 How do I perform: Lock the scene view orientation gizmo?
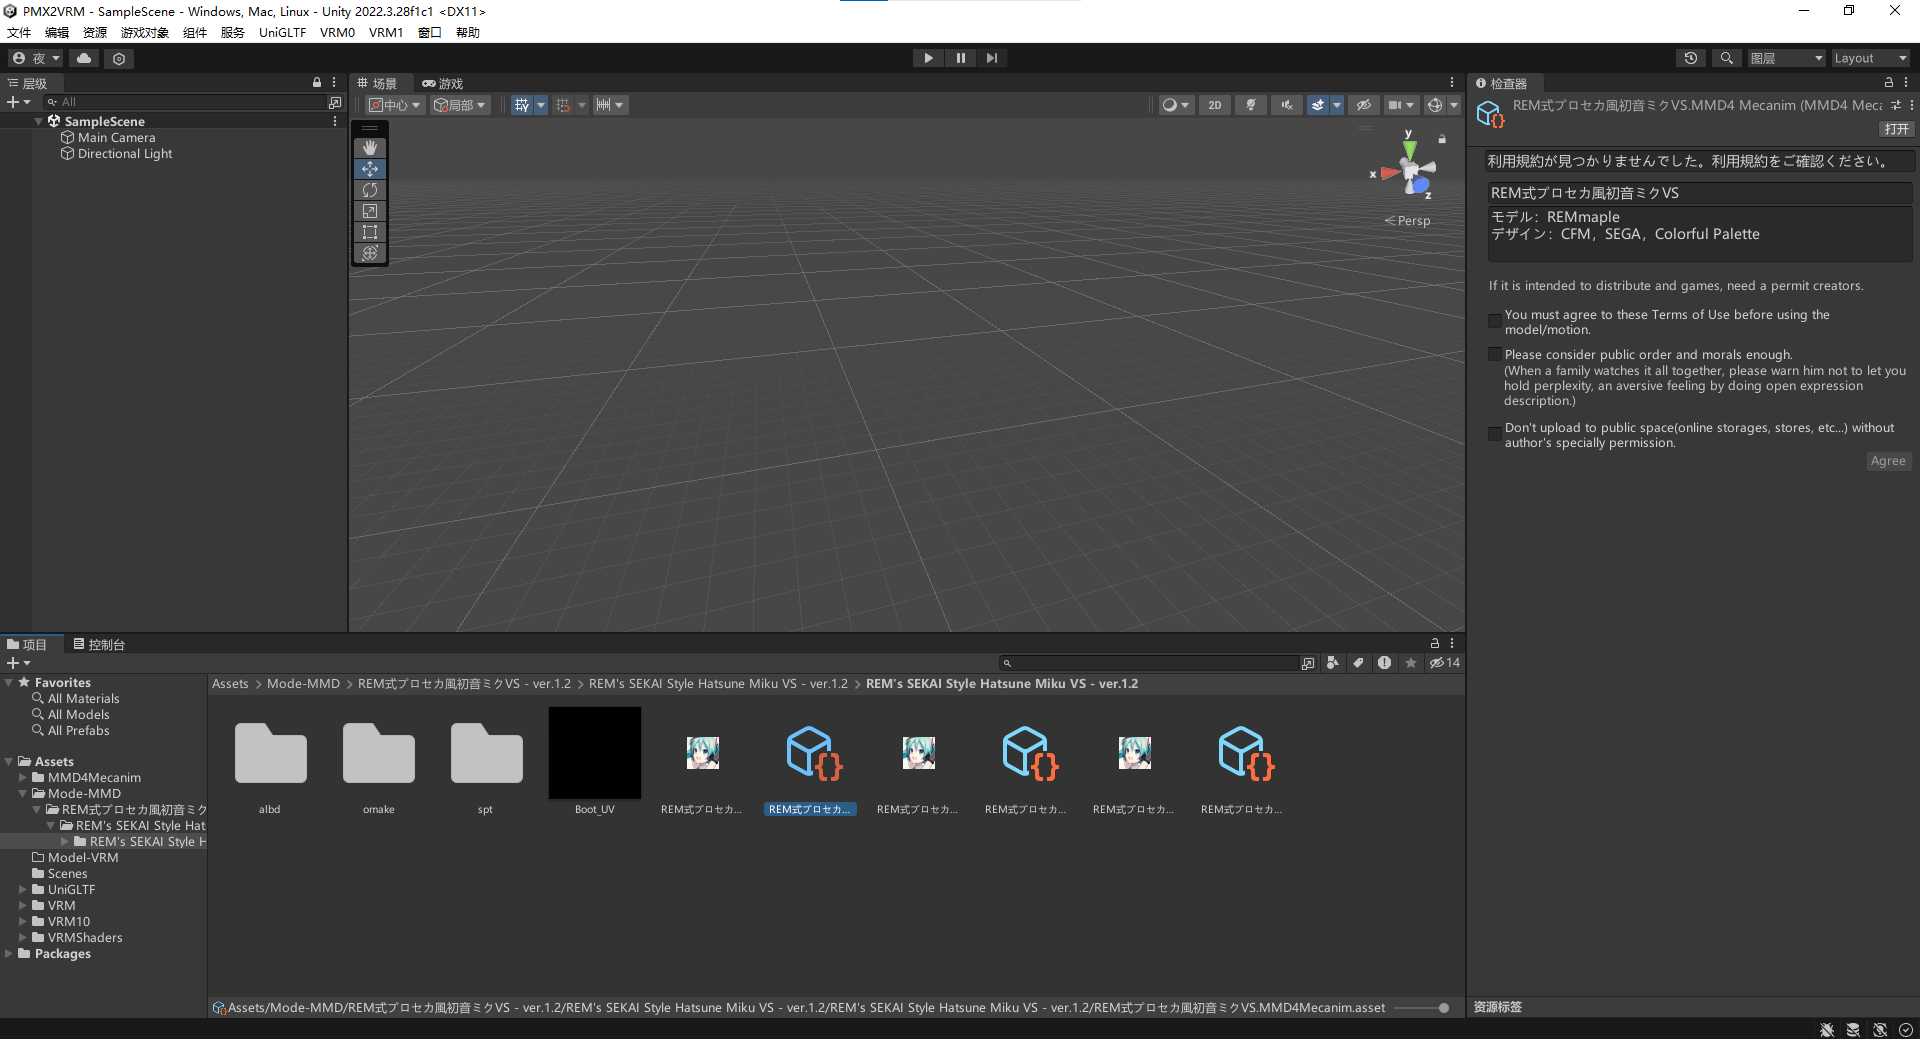[x=1442, y=139]
